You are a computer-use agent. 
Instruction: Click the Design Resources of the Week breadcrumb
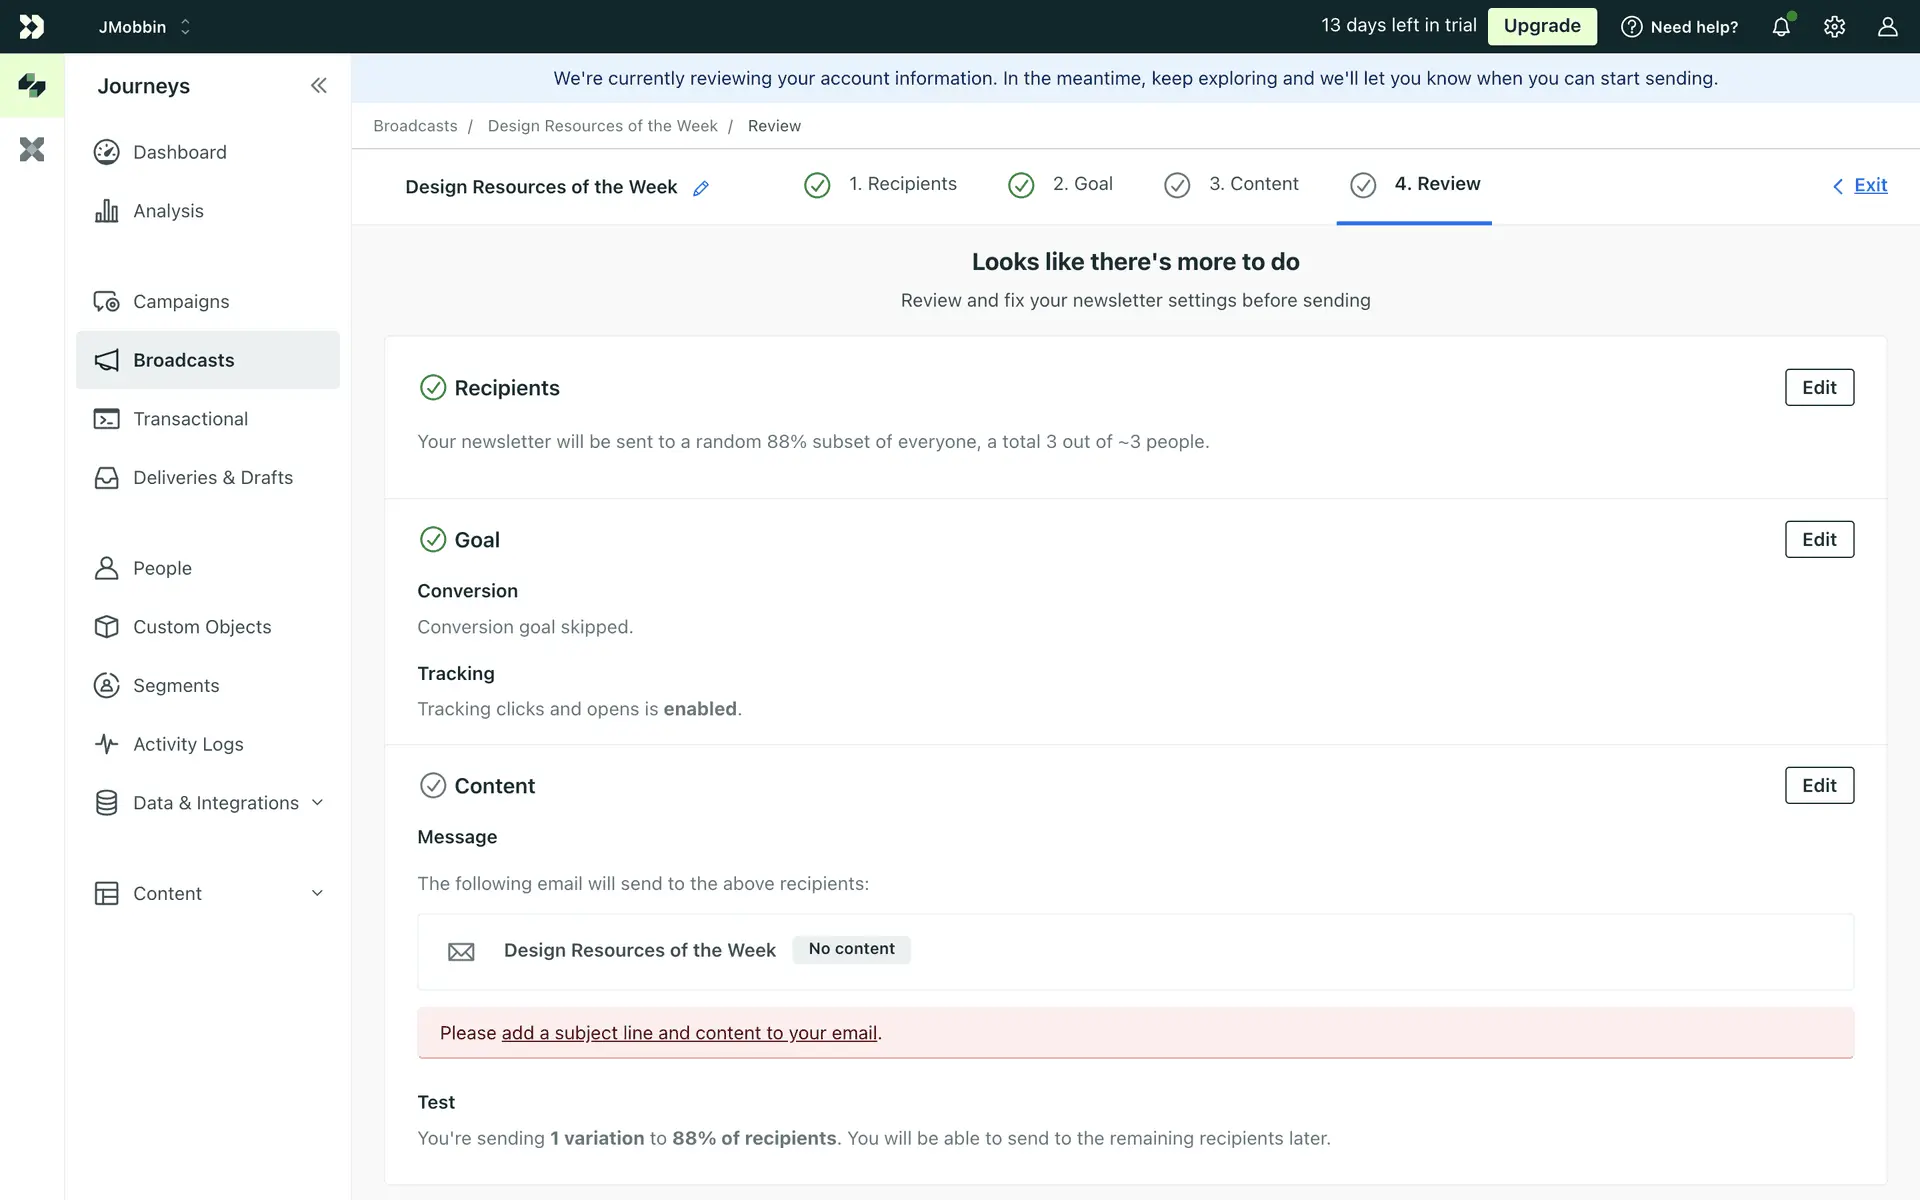(x=602, y=126)
